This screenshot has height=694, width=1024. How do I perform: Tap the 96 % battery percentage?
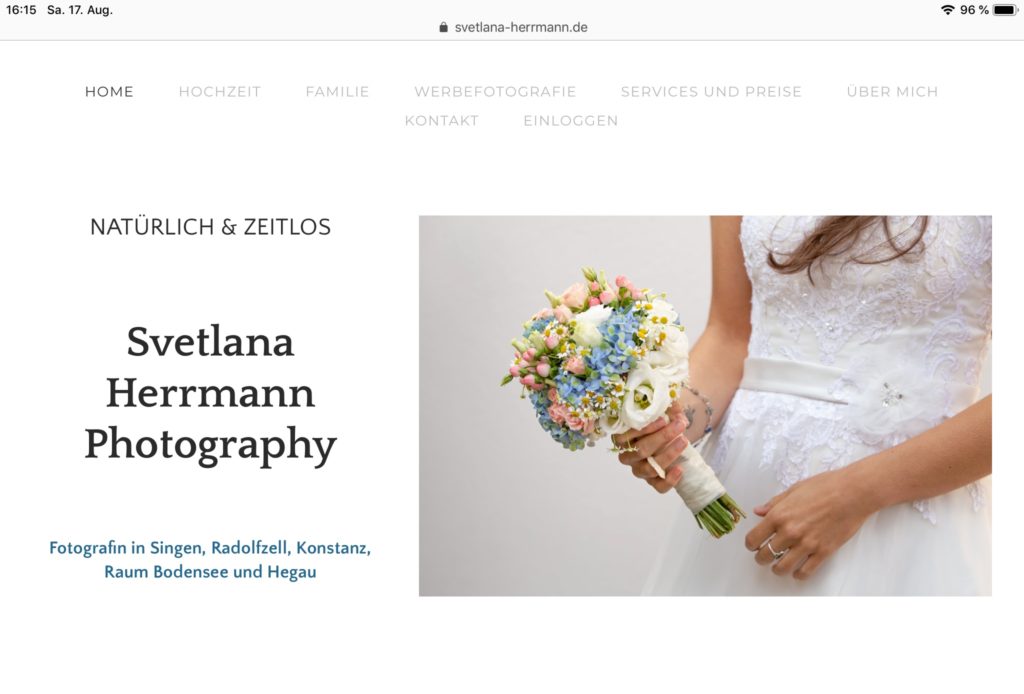tap(974, 10)
